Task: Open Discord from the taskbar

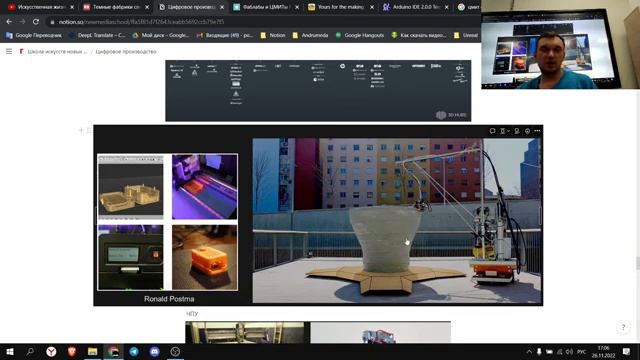Action: click(x=154, y=351)
